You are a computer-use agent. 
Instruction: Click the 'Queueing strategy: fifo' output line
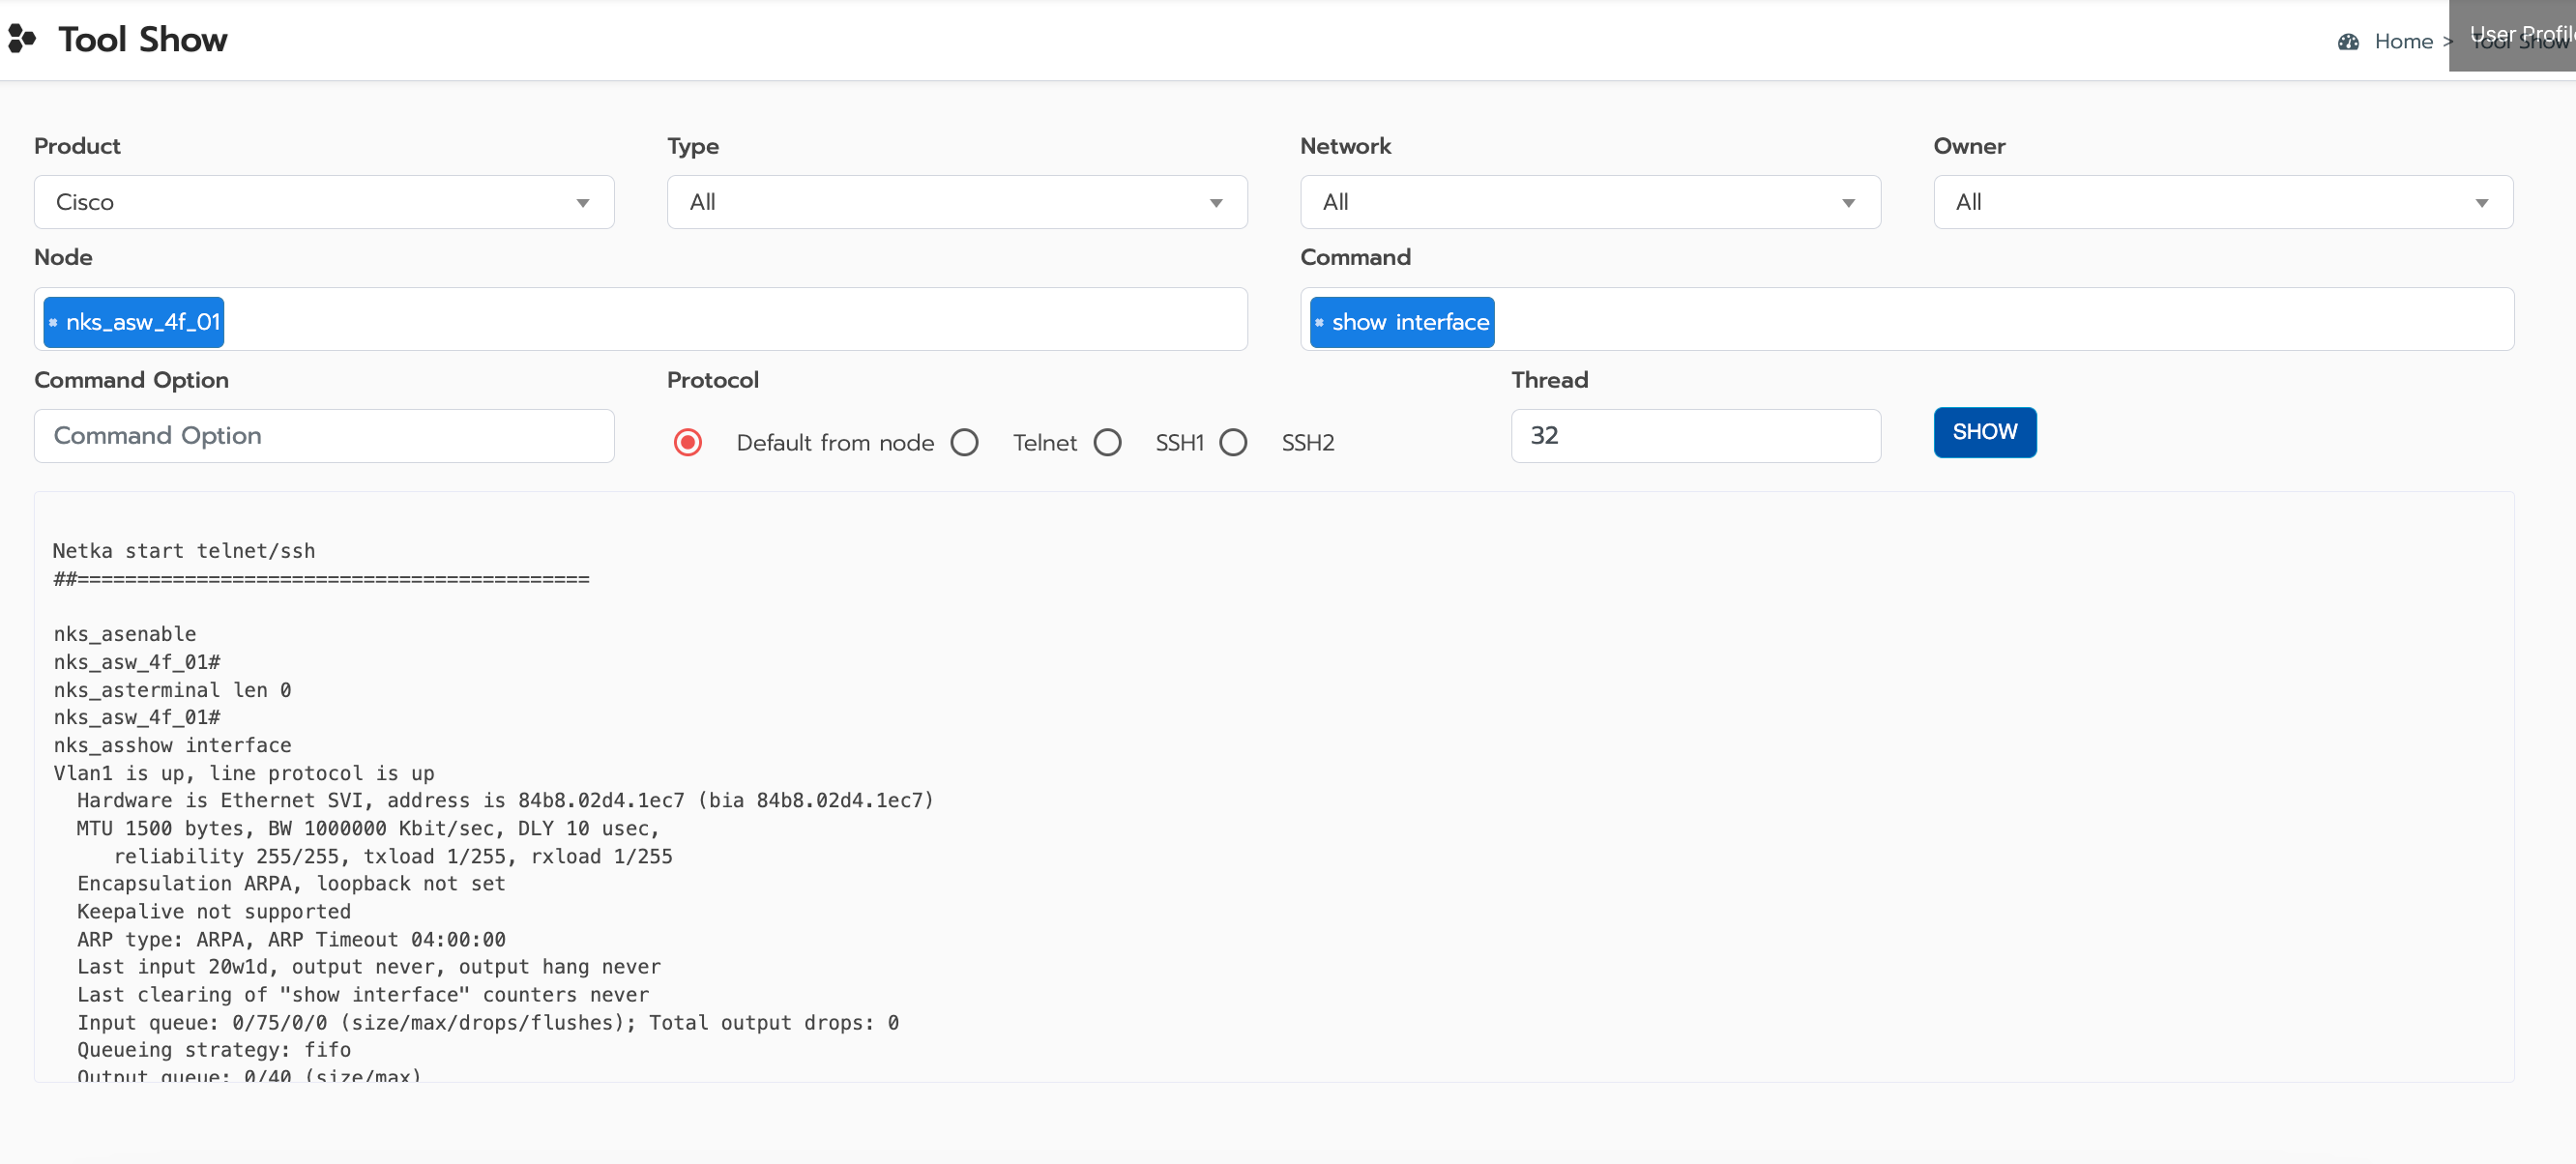(x=214, y=1050)
